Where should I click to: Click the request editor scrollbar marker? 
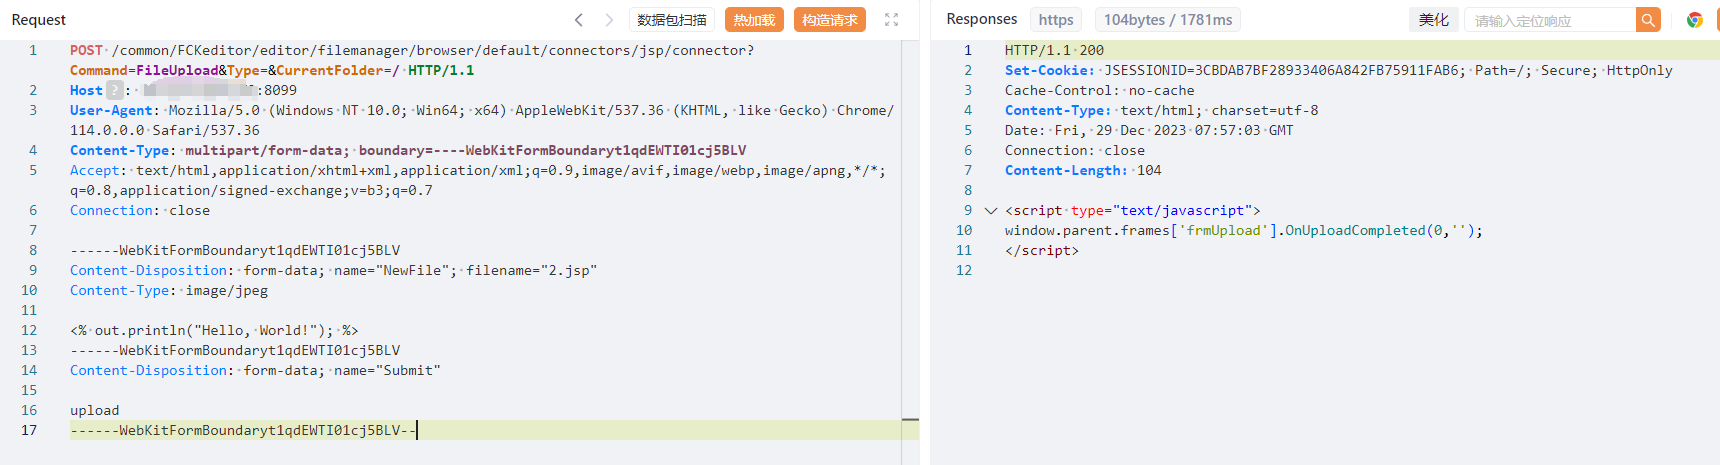pos(910,420)
